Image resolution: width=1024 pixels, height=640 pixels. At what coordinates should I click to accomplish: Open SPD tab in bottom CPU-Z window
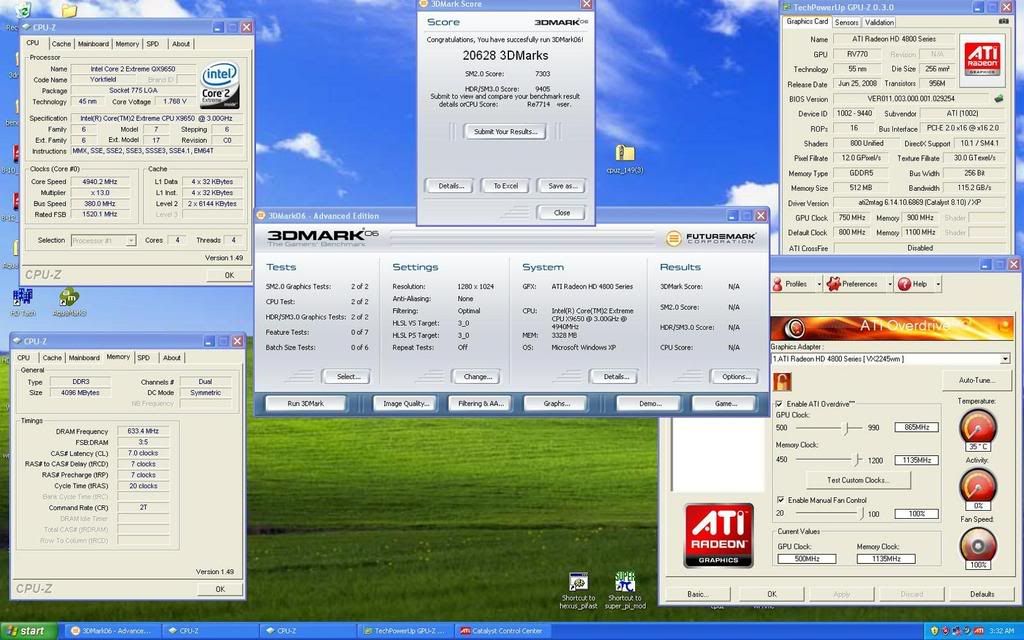pyautogui.click(x=144, y=358)
